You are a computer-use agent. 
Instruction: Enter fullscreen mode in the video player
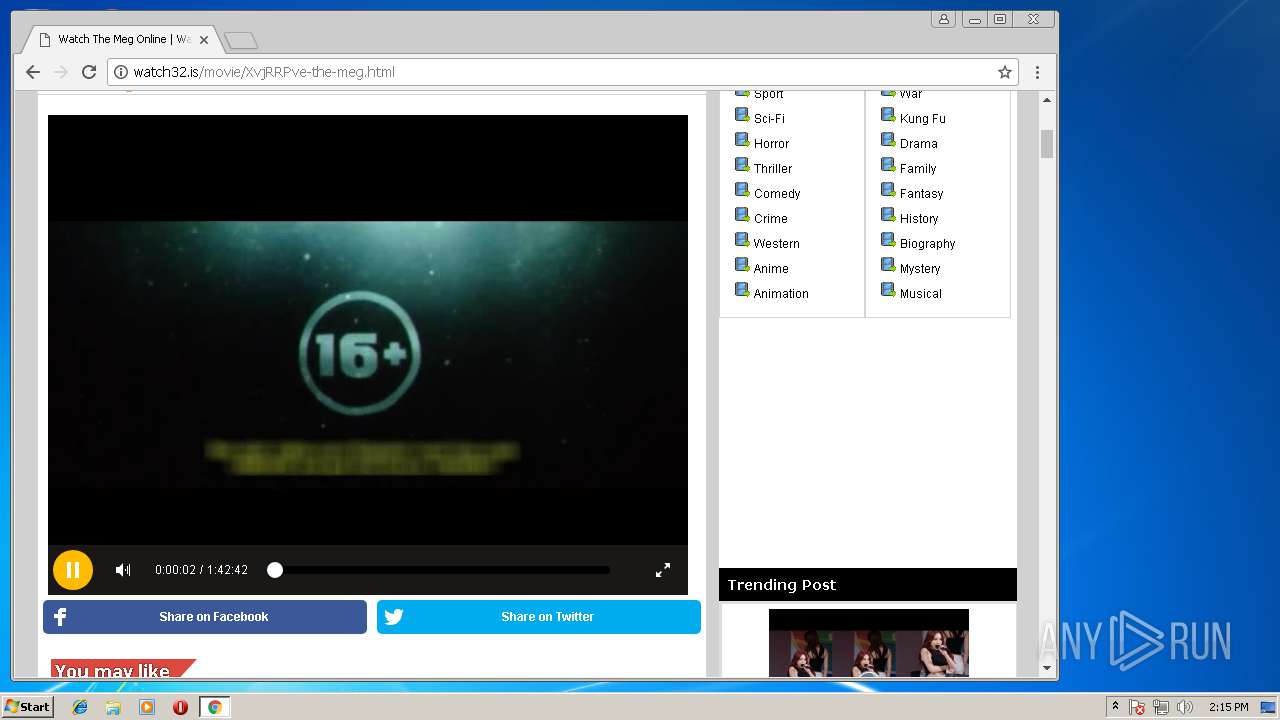coord(663,570)
